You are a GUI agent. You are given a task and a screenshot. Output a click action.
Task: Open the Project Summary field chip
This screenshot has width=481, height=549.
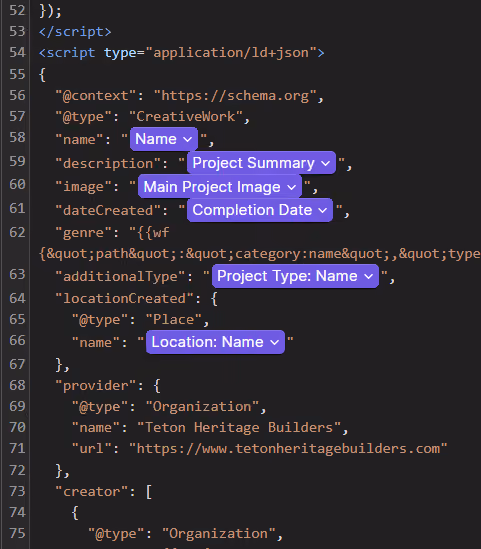[x=261, y=163]
